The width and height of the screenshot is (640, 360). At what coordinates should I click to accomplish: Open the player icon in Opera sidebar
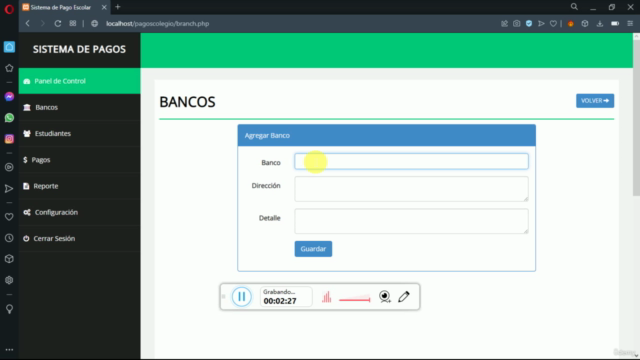point(9,167)
